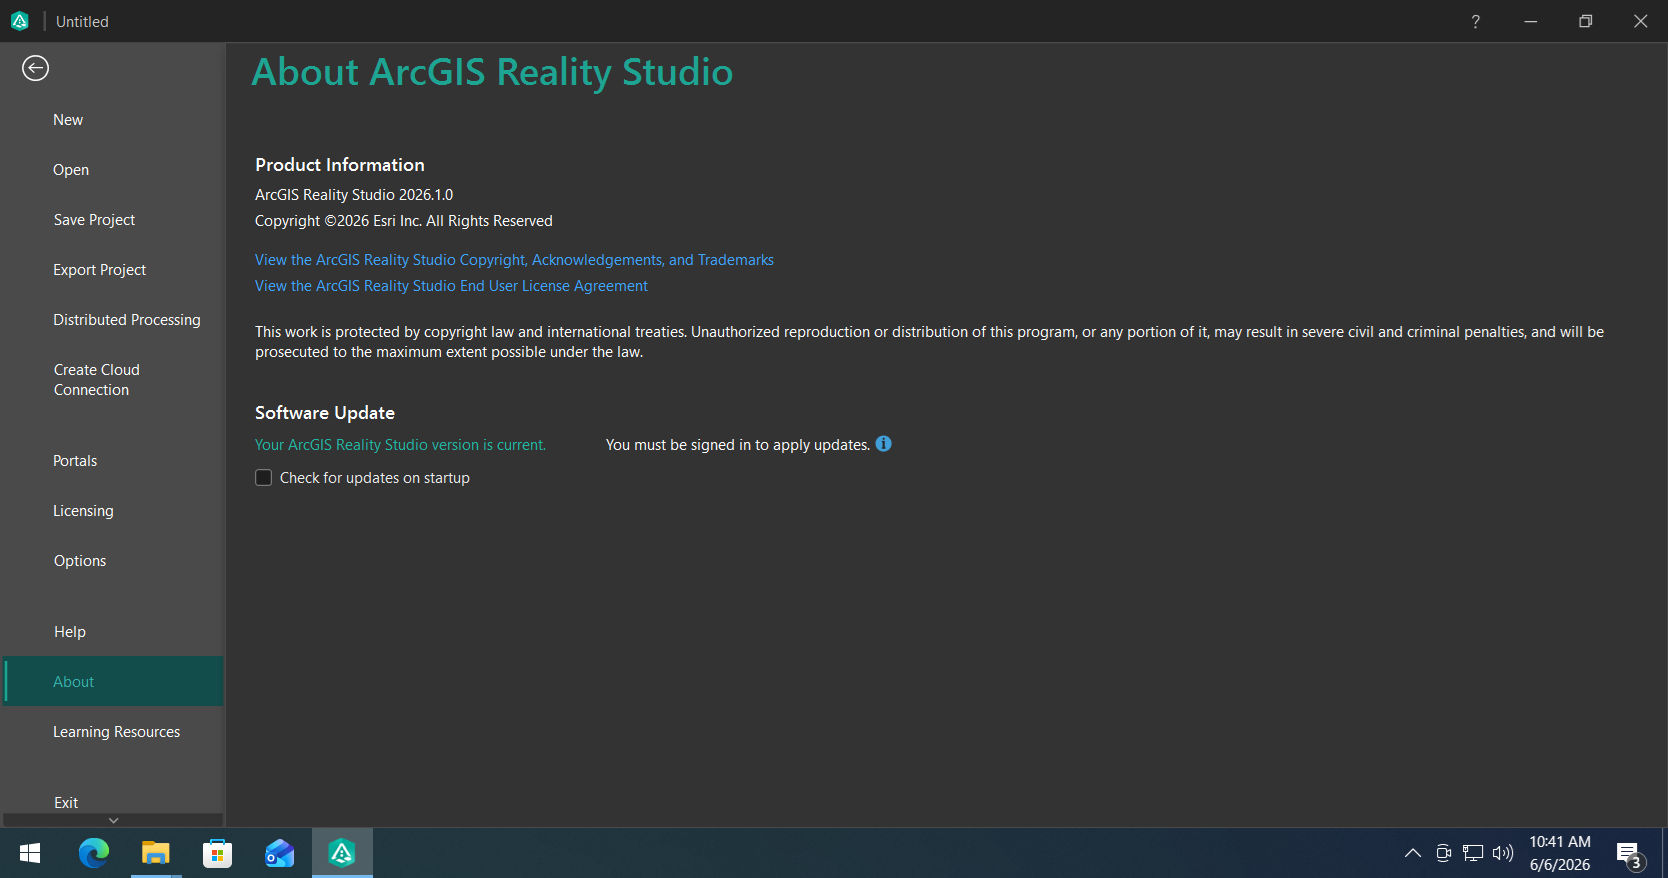
Task: Click the Software Update heading
Action: pyautogui.click(x=325, y=413)
